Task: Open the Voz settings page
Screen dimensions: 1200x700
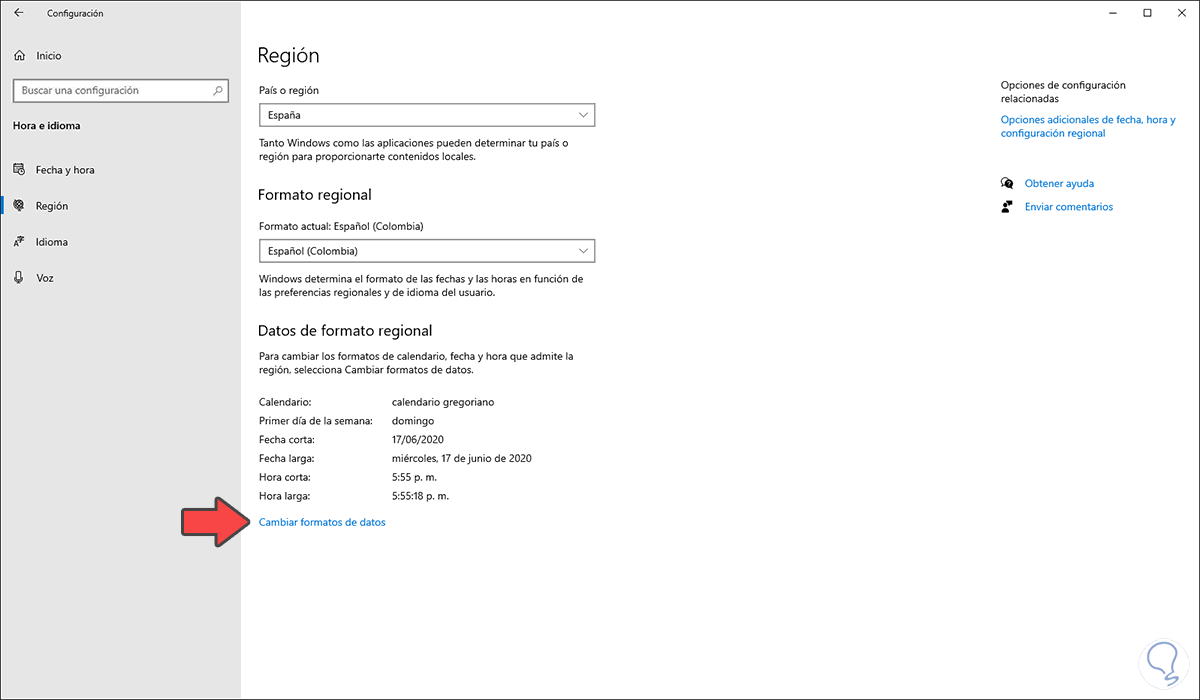Action: 45,278
